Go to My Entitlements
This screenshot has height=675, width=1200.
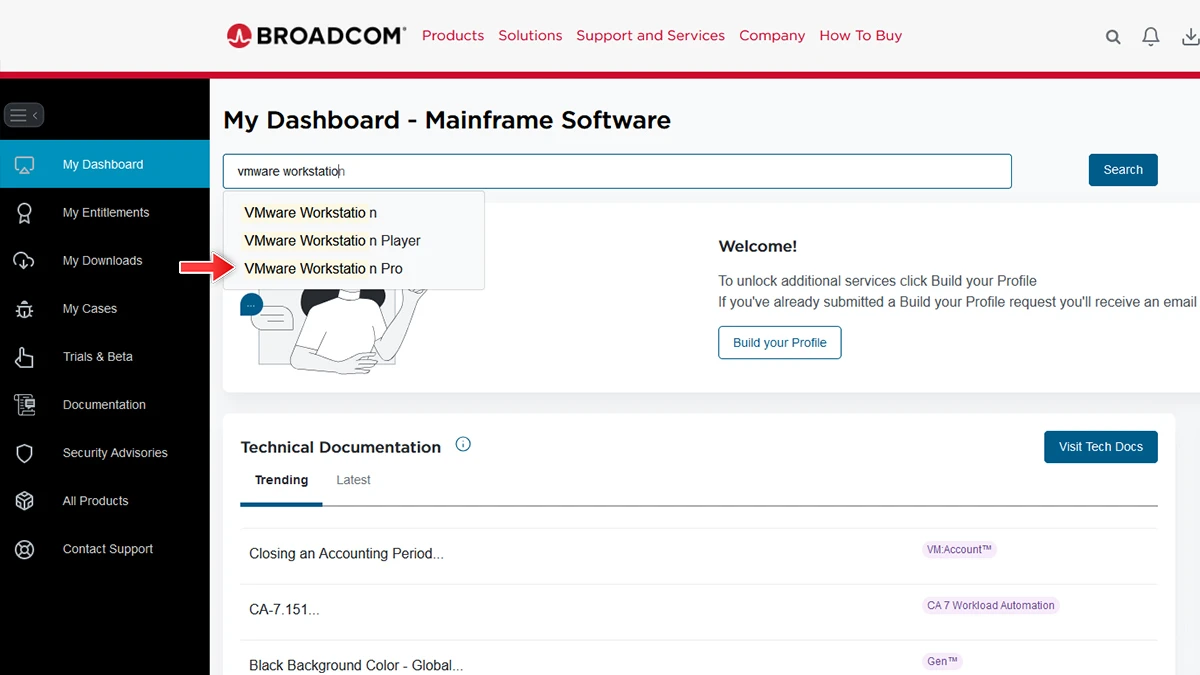[x=105, y=212]
